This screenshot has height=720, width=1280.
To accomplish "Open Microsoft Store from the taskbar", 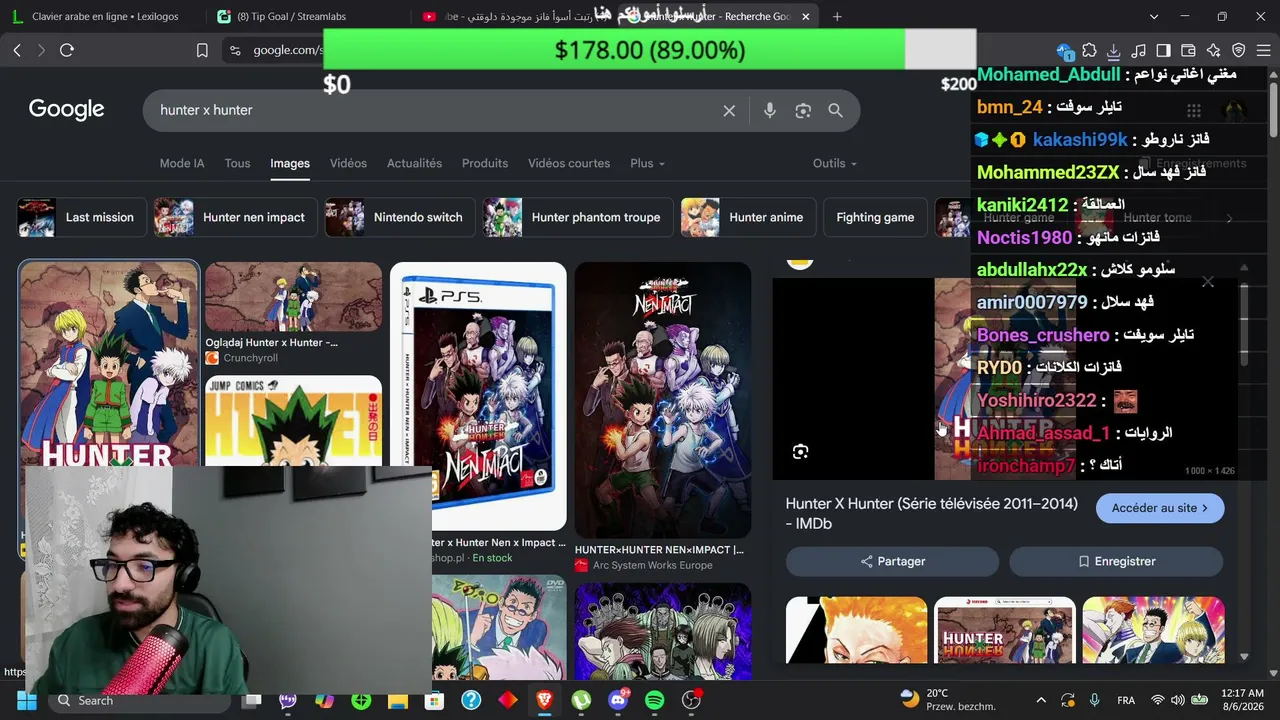I will (434, 700).
